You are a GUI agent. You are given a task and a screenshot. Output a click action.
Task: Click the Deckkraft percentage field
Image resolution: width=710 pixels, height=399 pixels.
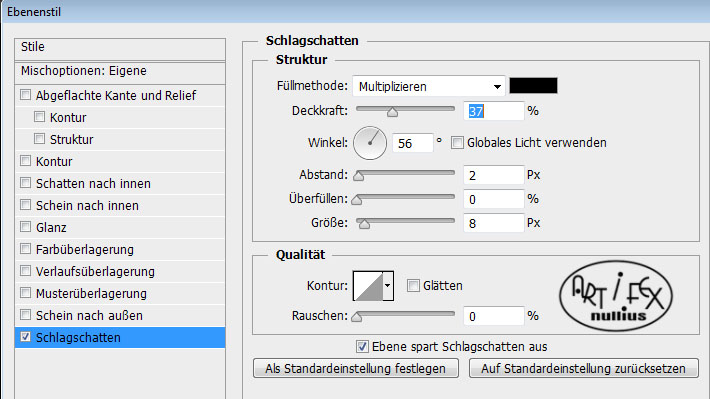[x=494, y=111]
